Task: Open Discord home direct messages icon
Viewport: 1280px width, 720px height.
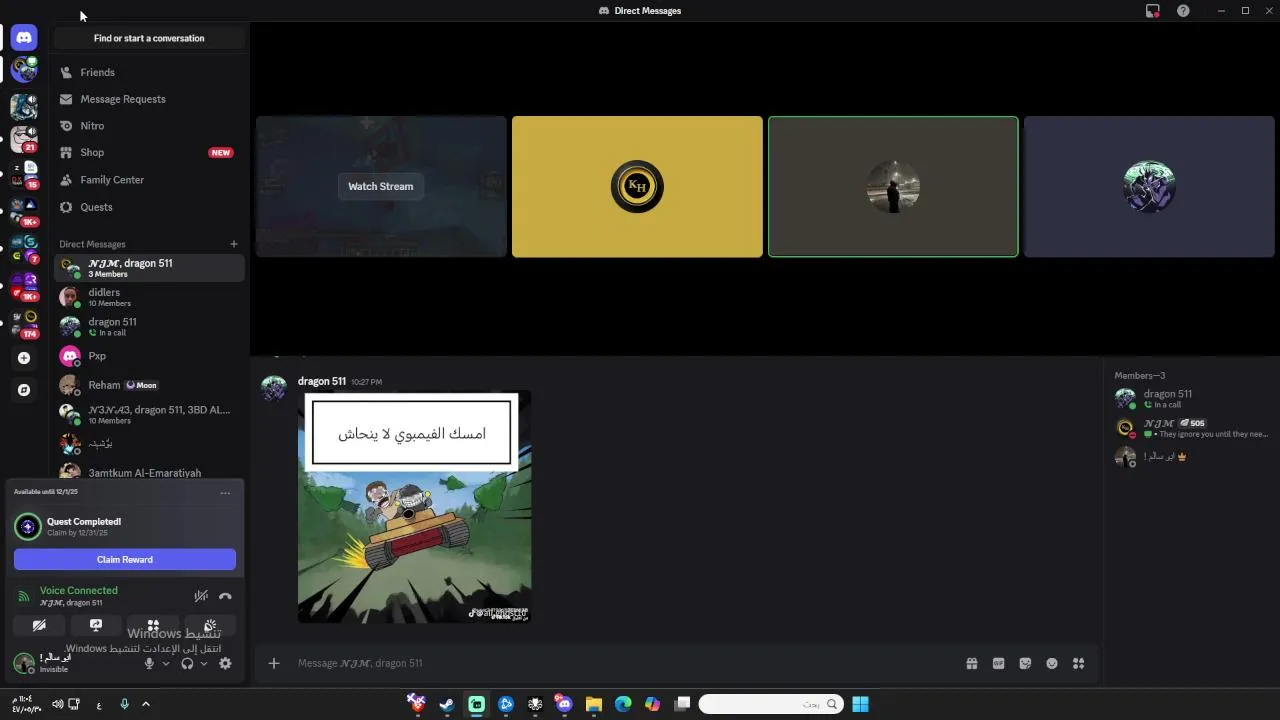Action: (x=24, y=38)
